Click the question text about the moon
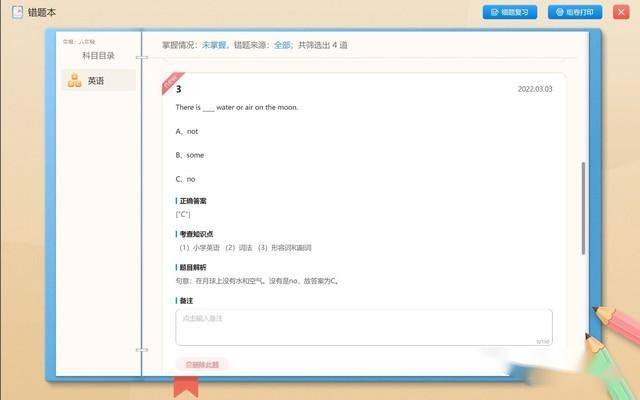 tap(237, 107)
